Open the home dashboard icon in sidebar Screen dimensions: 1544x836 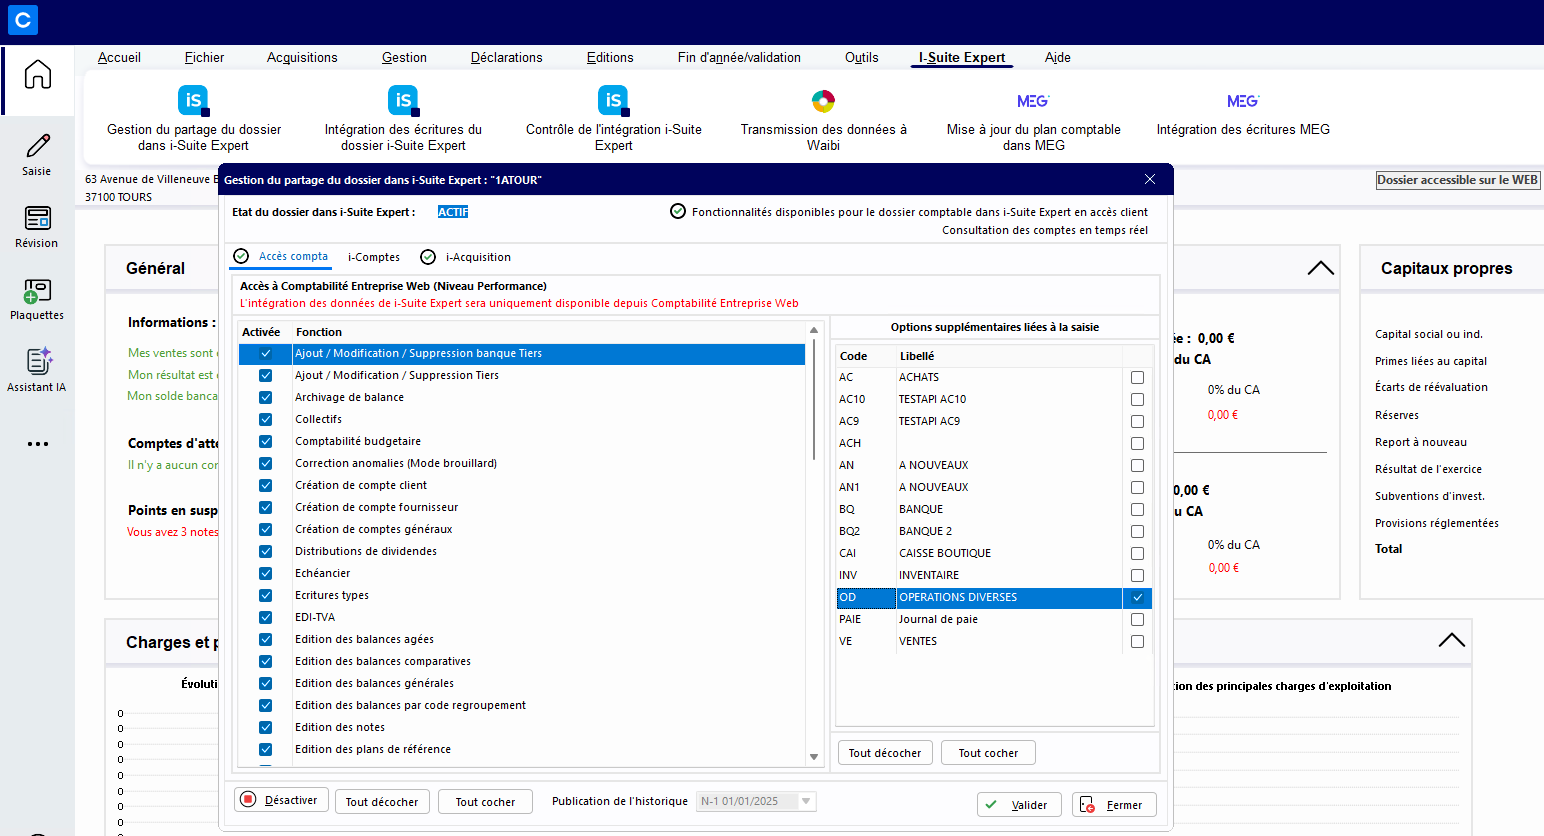tap(38, 75)
